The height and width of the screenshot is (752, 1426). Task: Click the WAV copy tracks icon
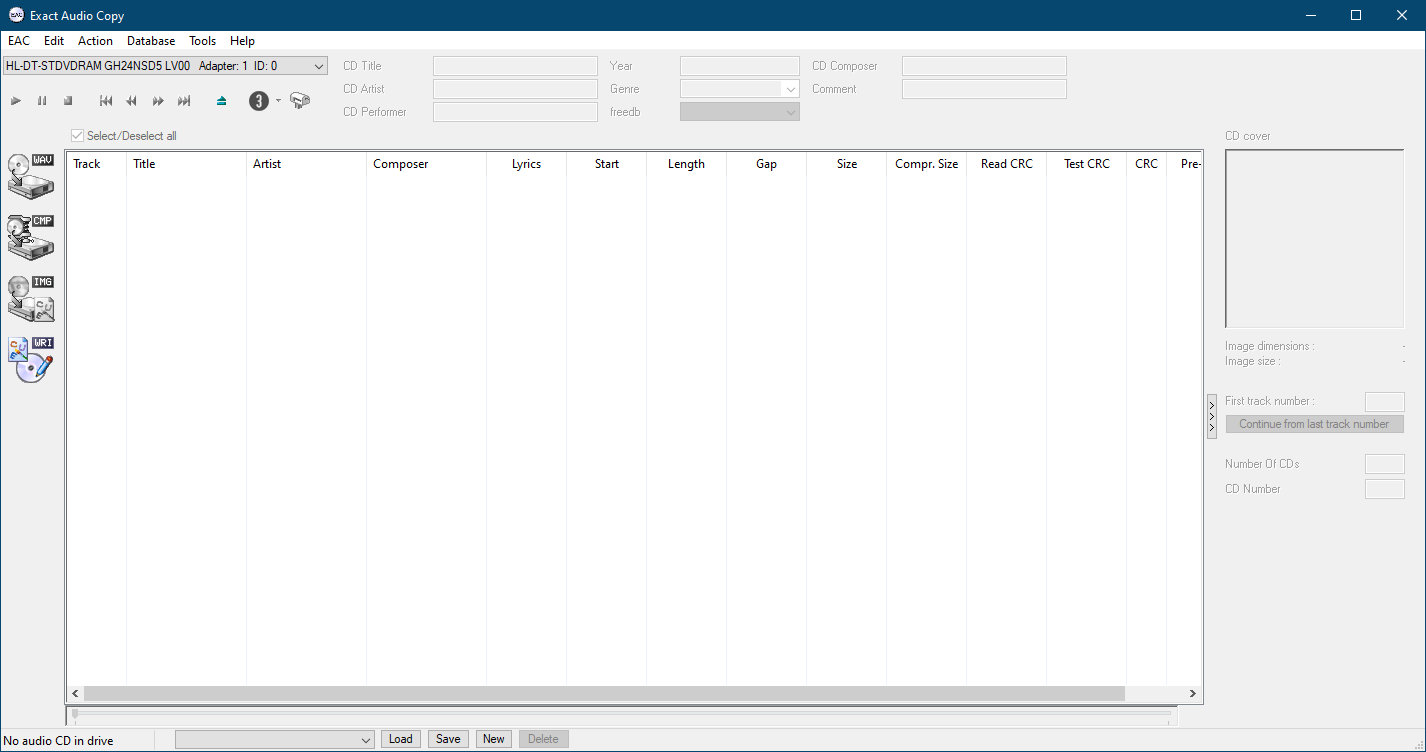(x=30, y=176)
